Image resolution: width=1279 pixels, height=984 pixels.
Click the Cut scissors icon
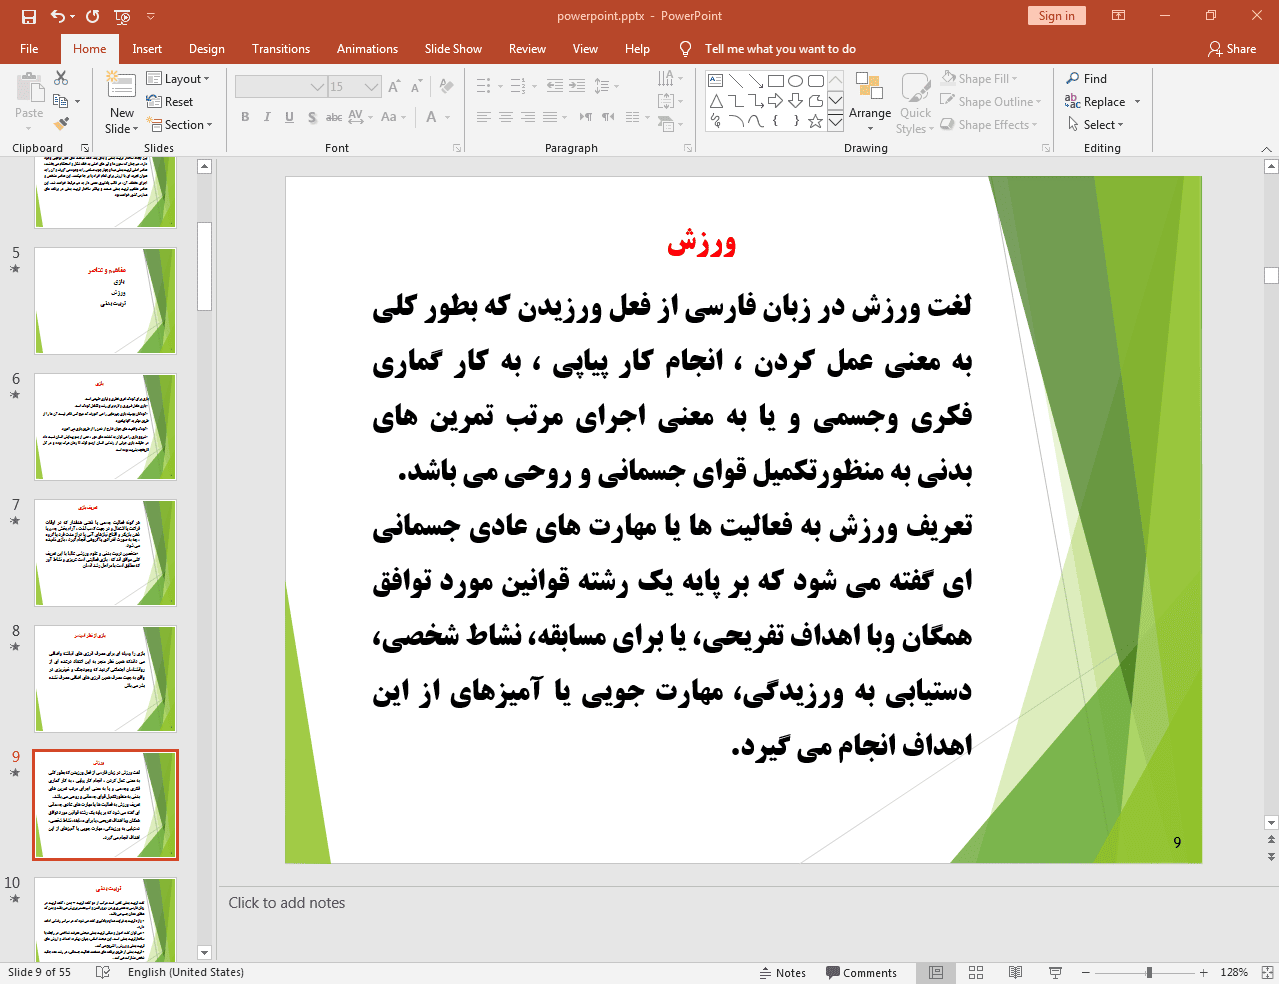pos(61,78)
